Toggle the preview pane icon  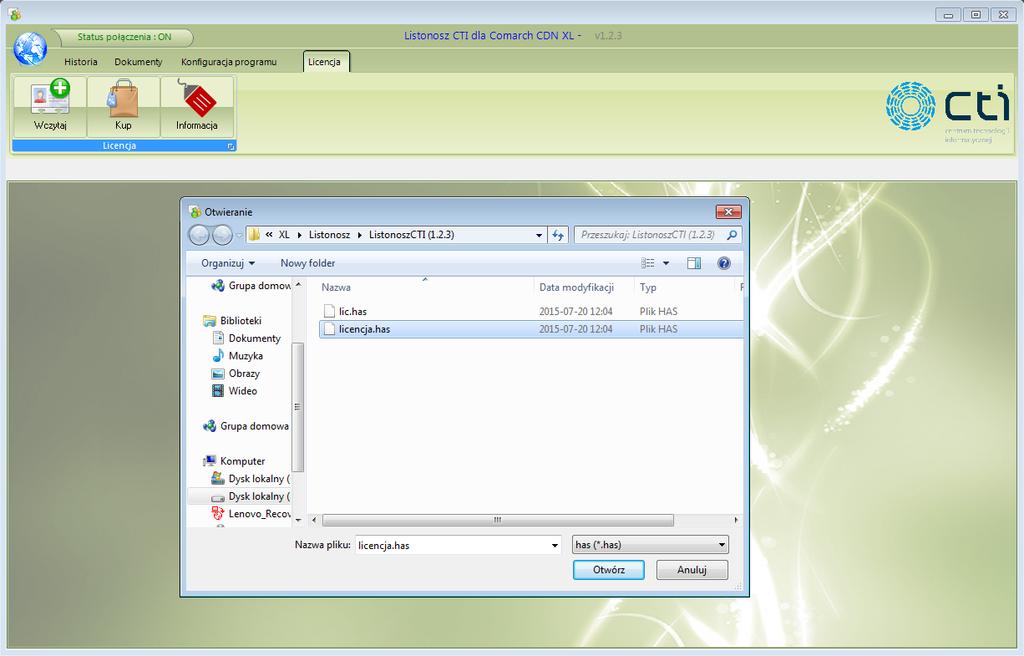click(x=694, y=263)
